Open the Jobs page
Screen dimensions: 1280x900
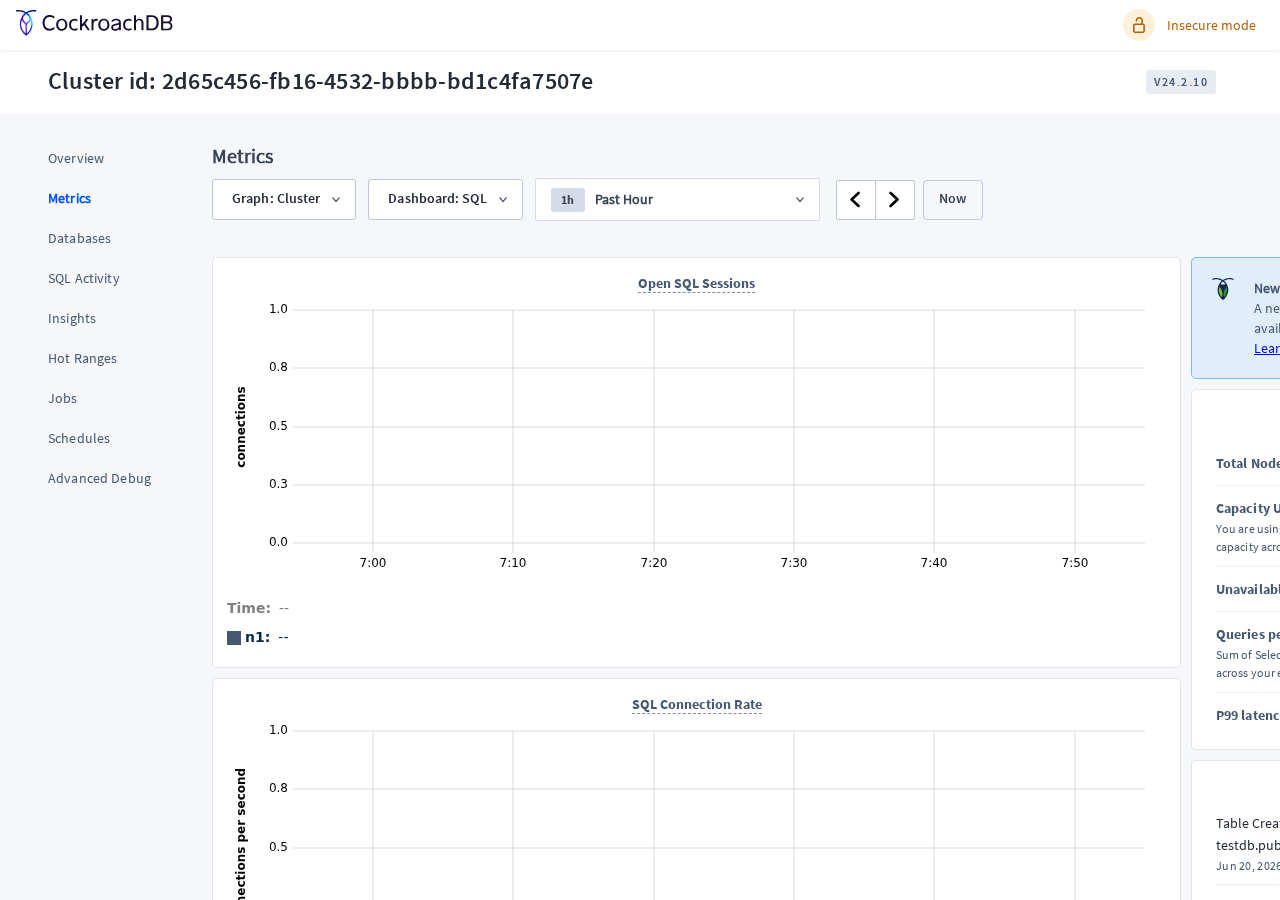coord(62,398)
